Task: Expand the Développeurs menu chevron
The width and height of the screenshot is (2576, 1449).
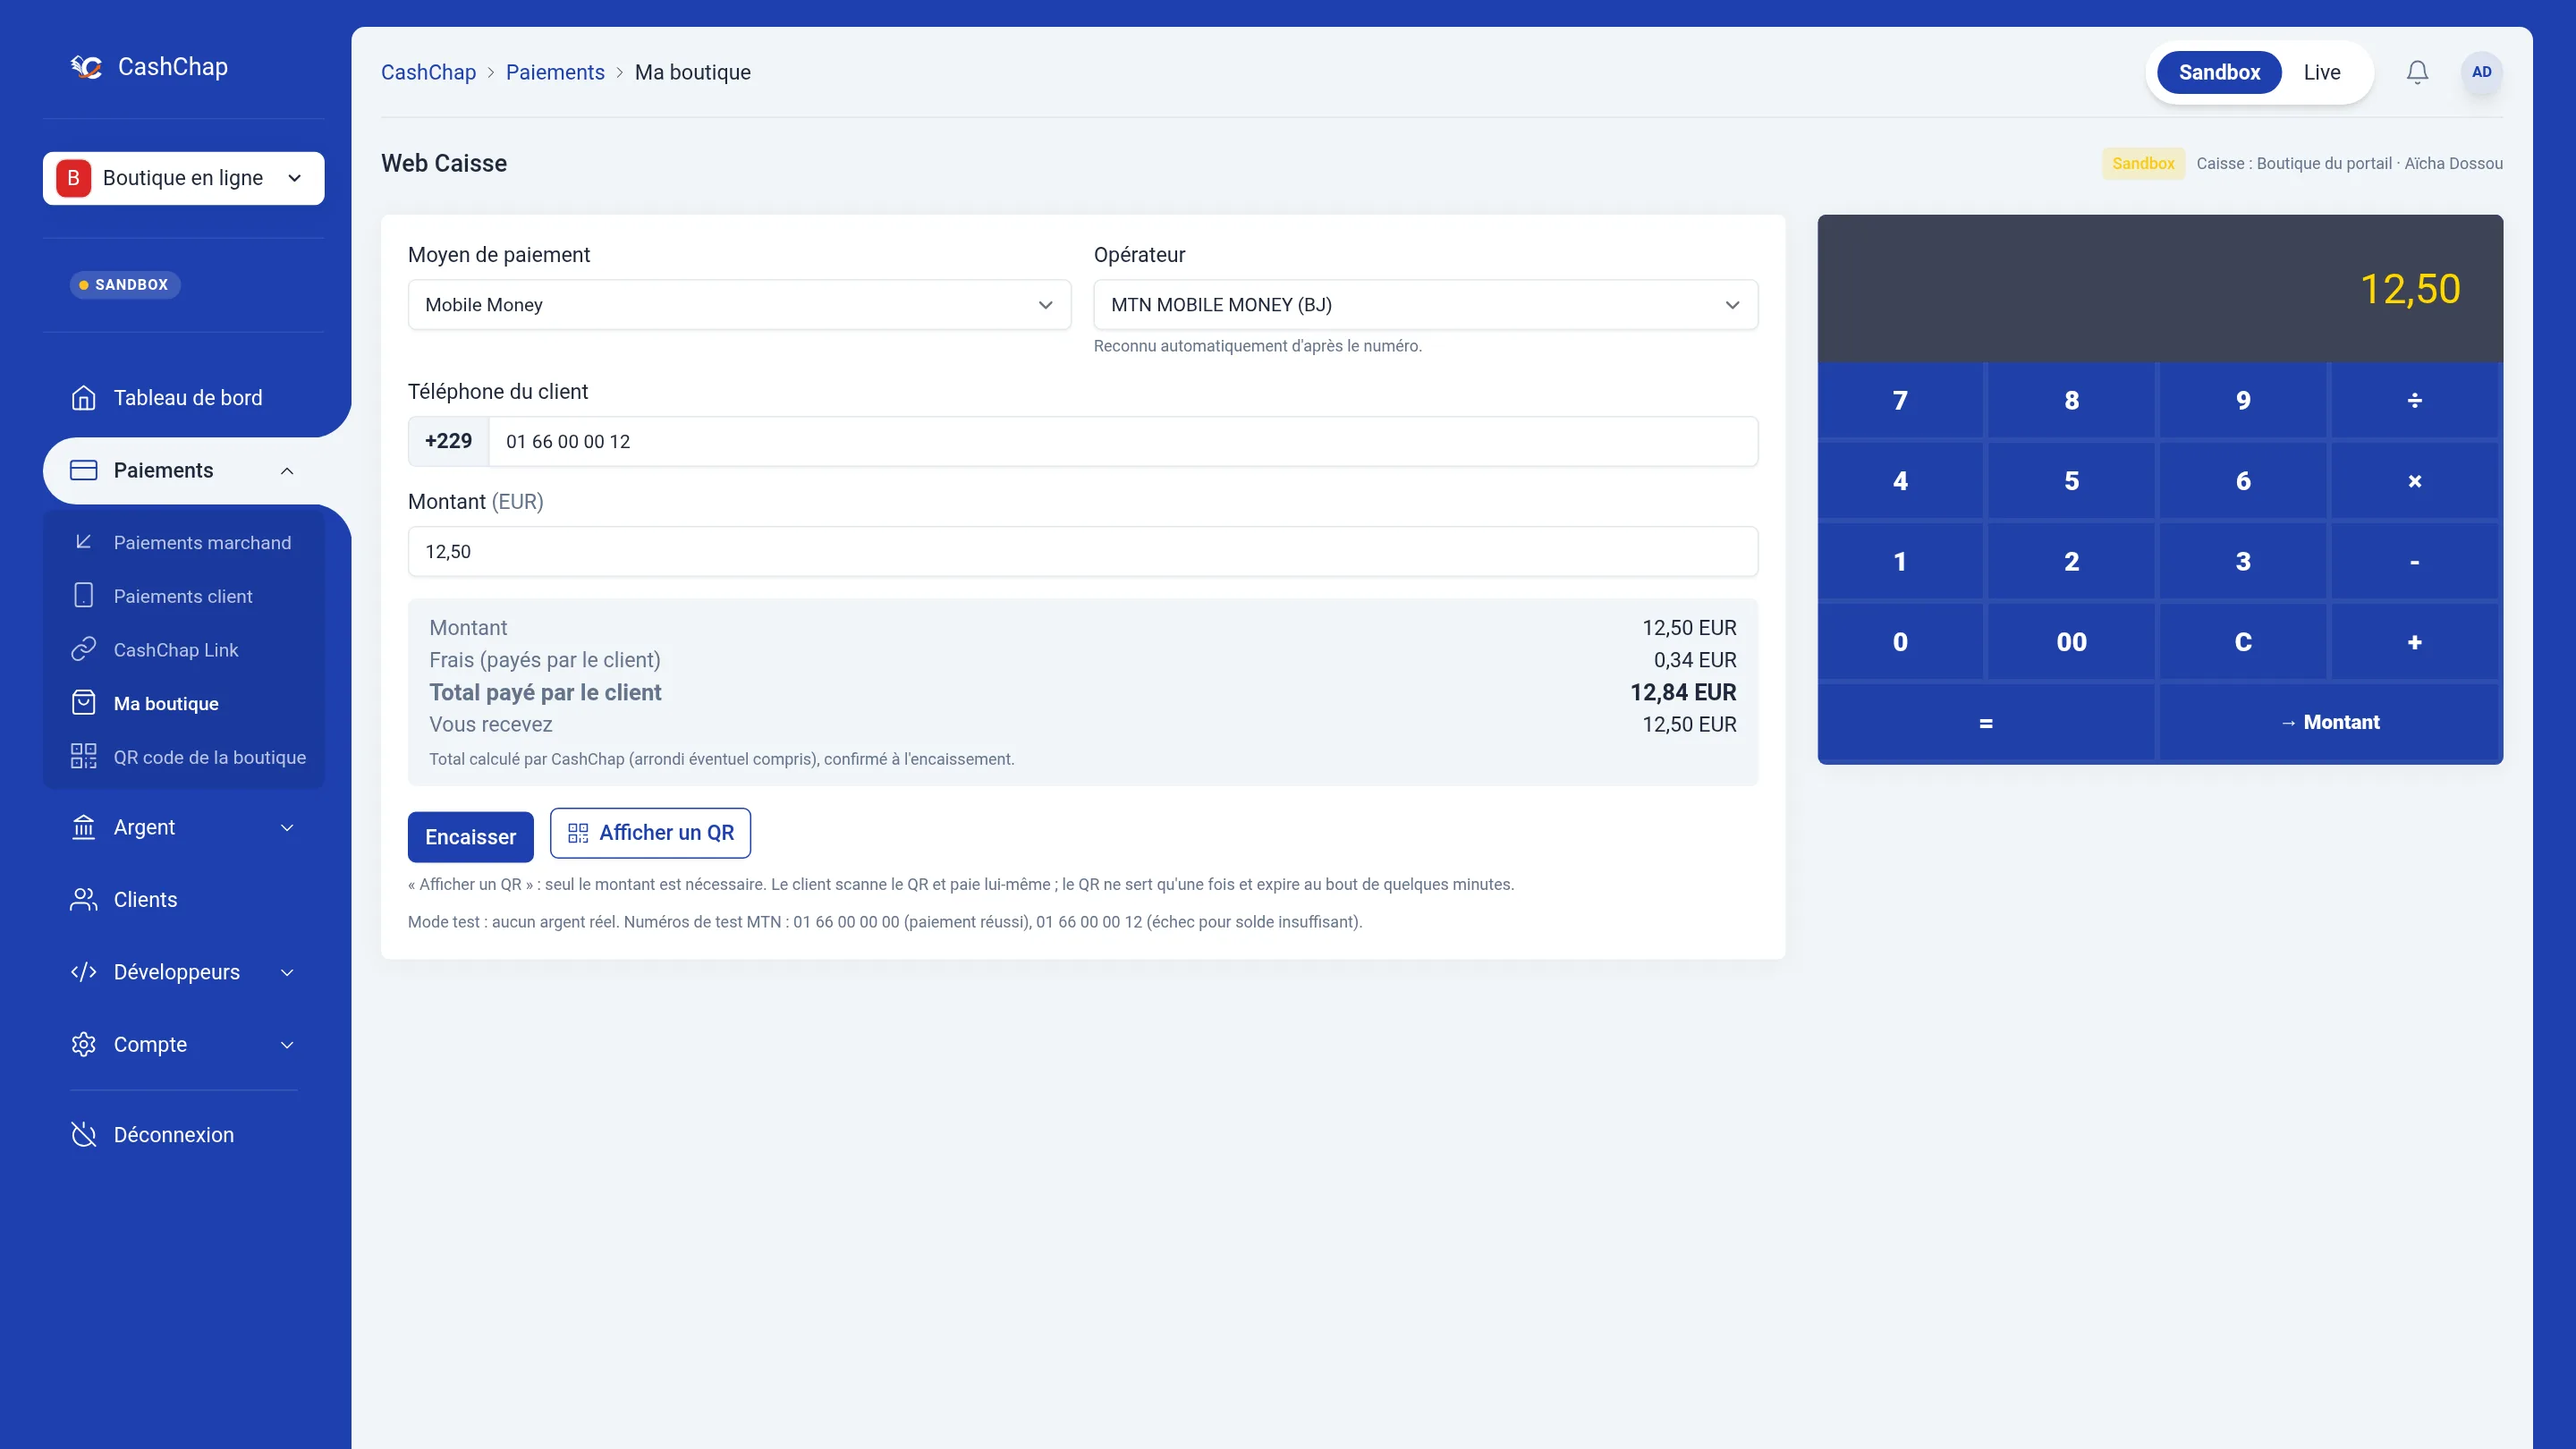Action: (287, 973)
